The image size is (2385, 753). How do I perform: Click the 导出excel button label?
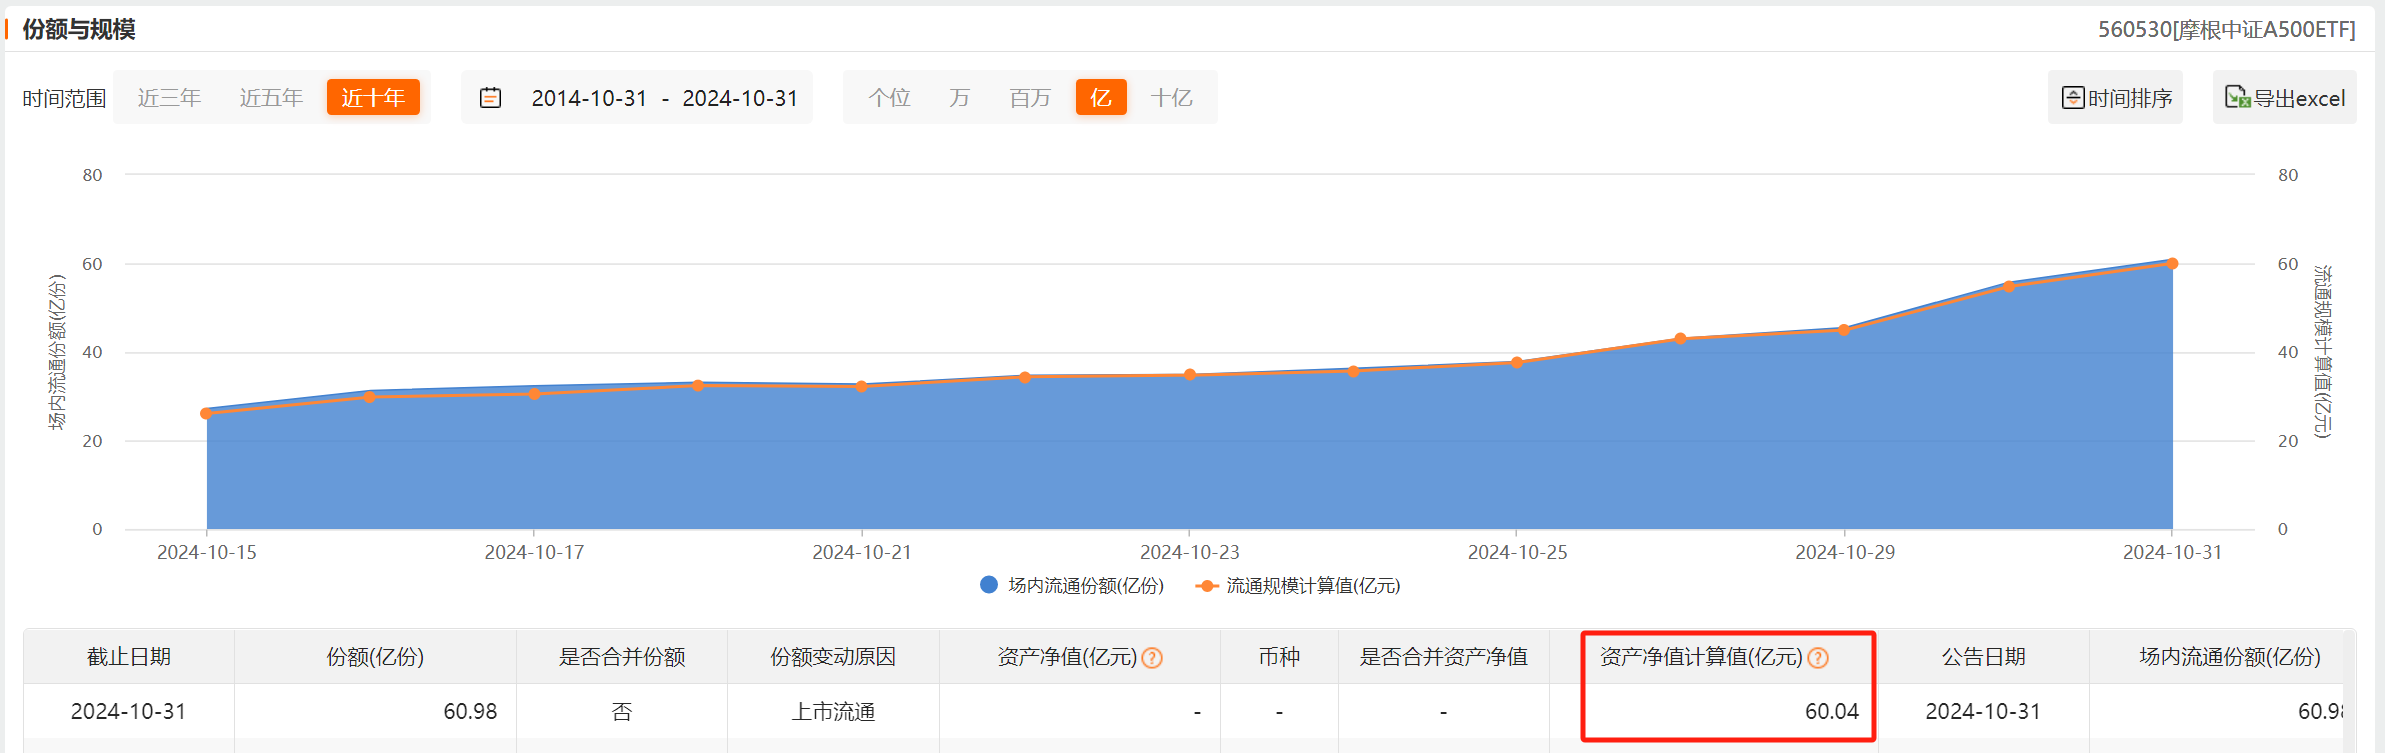(2299, 99)
